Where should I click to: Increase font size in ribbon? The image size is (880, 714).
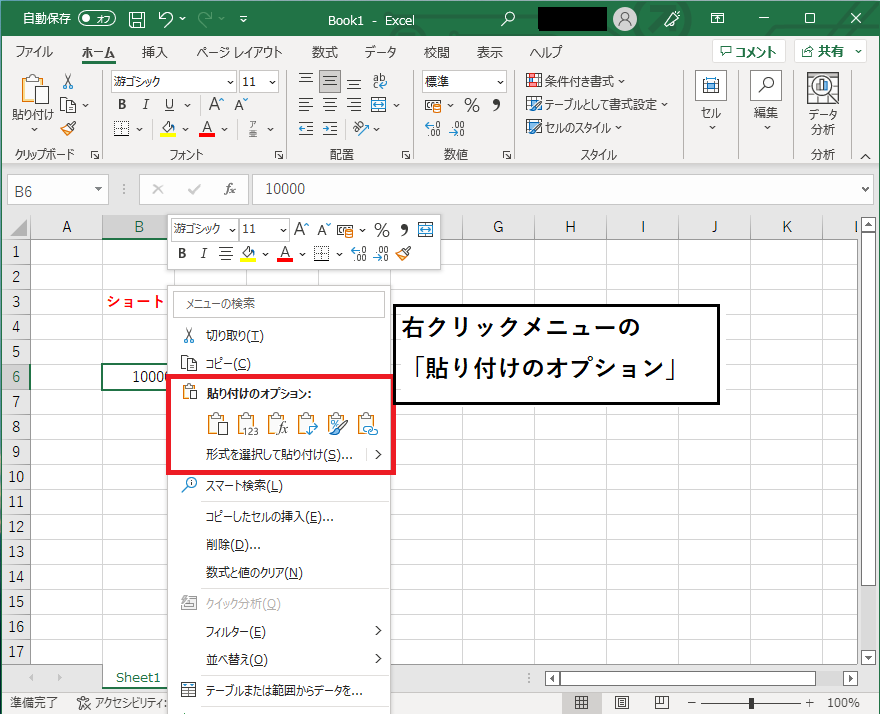coord(216,104)
